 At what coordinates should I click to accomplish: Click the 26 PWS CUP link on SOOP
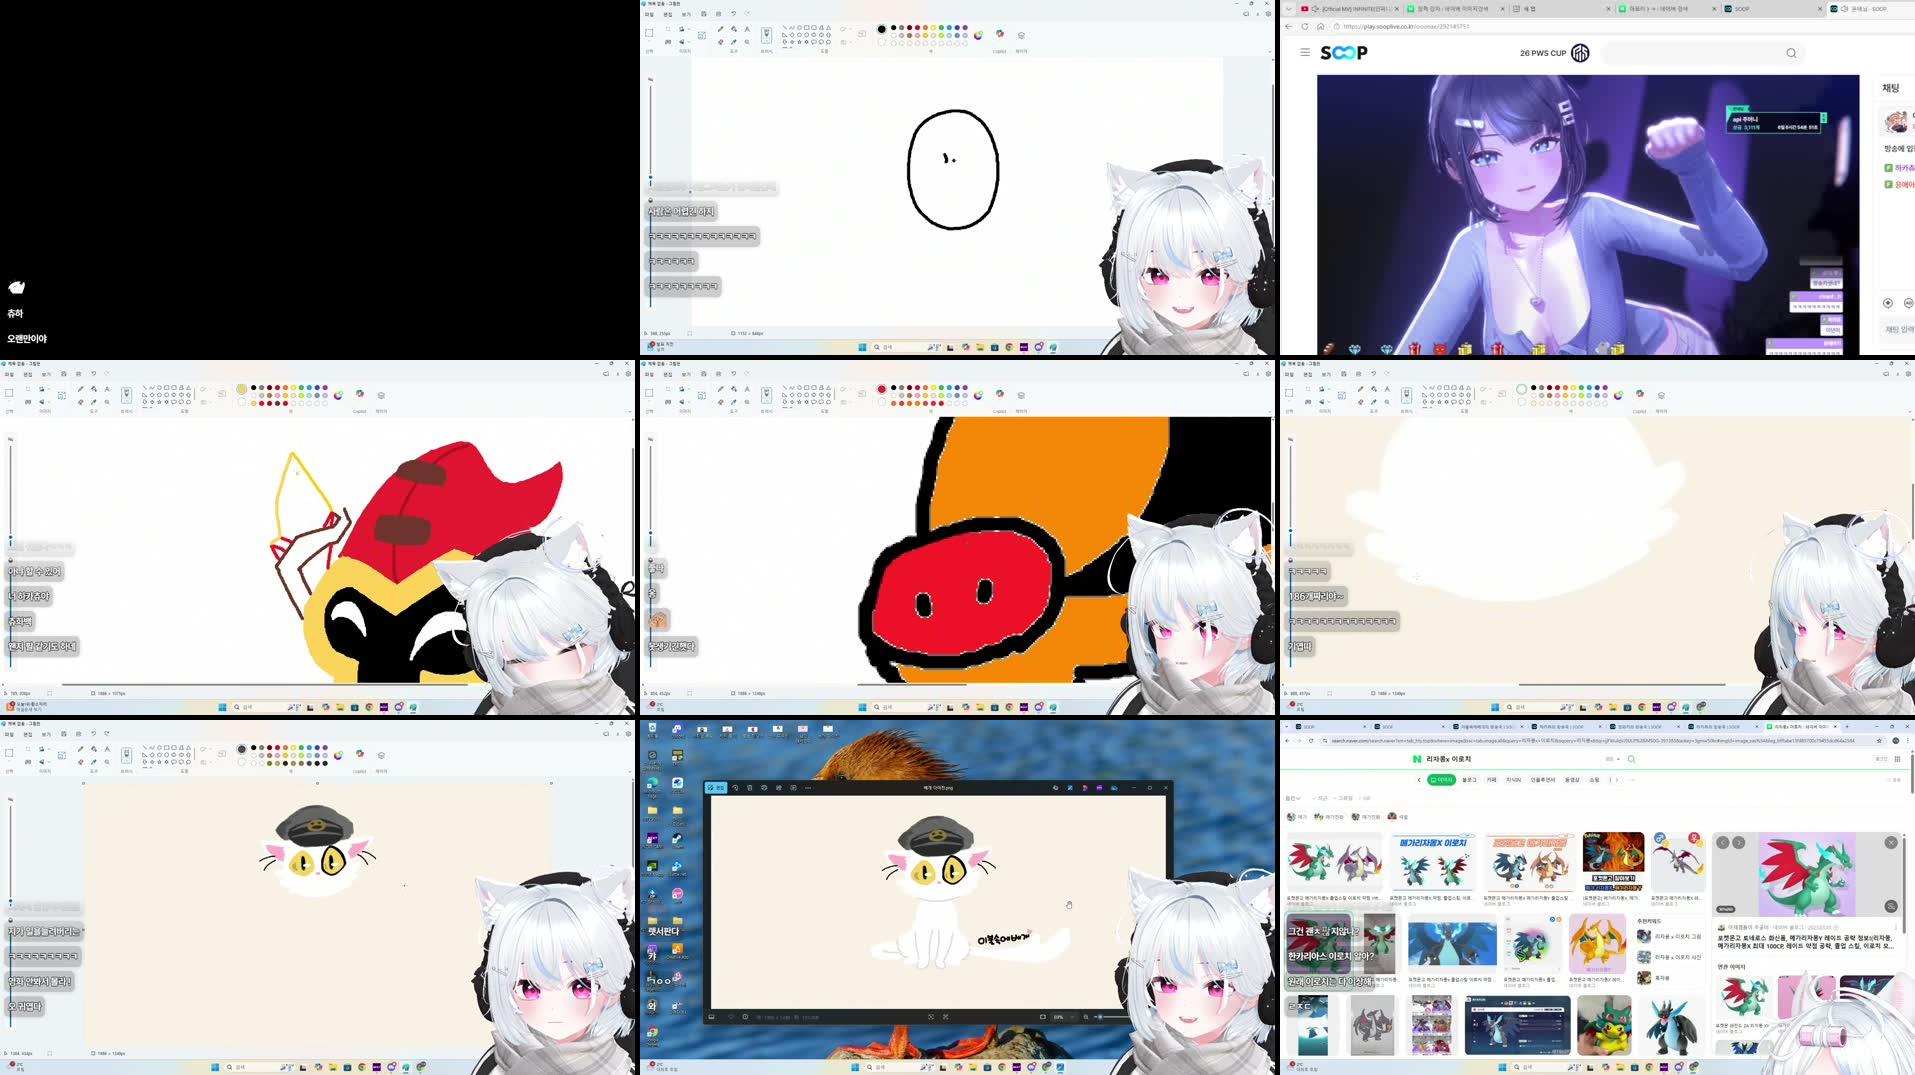(1542, 53)
